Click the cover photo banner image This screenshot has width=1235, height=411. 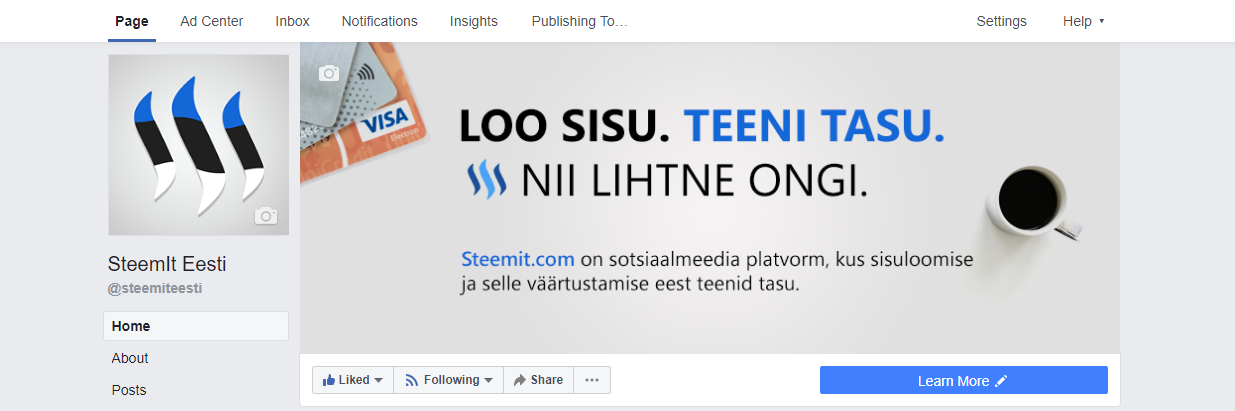point(710,197)
